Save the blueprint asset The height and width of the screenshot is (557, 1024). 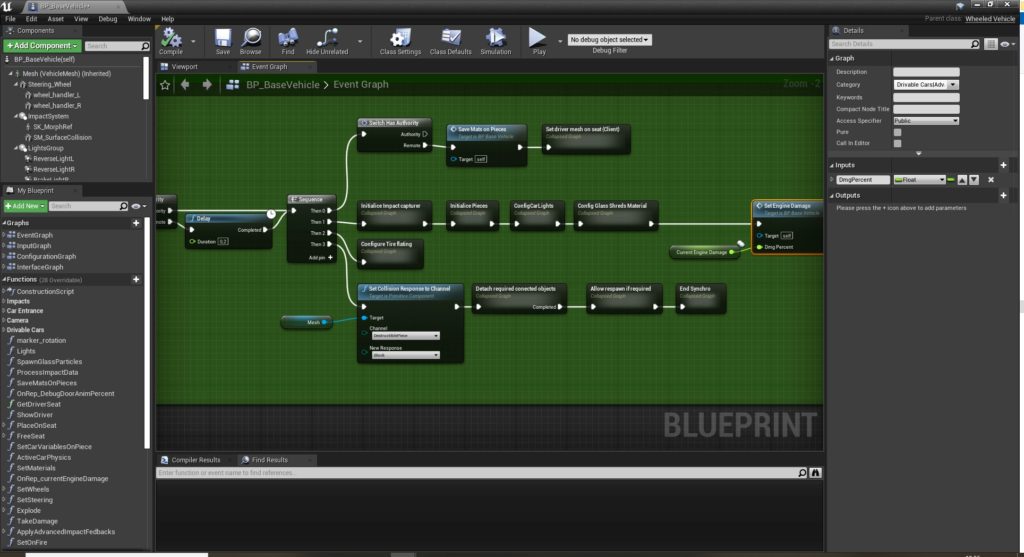coord(223,41)
